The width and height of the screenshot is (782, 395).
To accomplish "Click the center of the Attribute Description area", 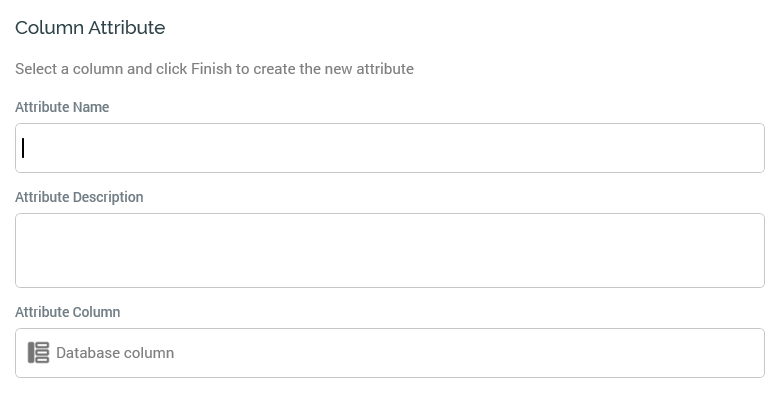I will [390, 250].
